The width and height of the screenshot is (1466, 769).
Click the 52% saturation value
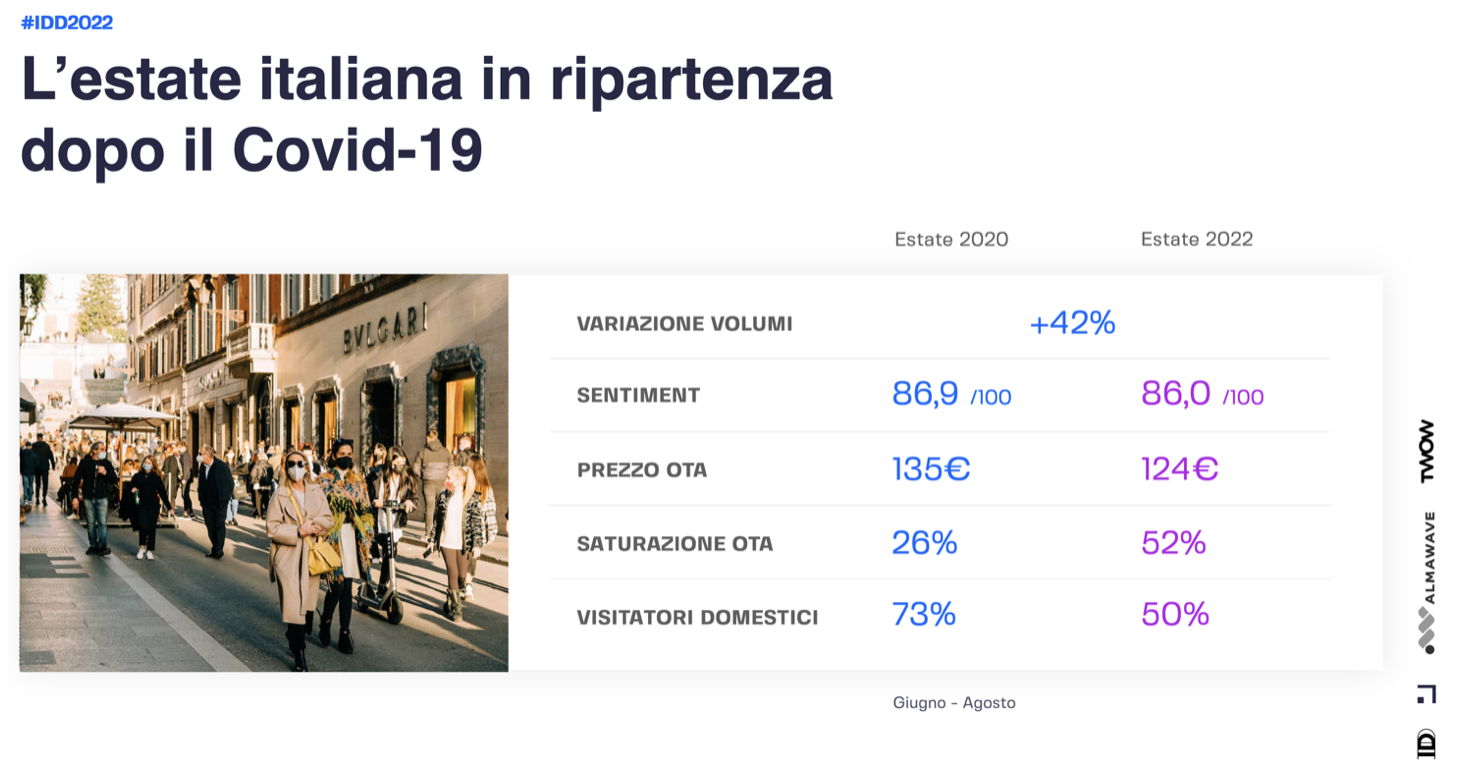(1173, 542)
